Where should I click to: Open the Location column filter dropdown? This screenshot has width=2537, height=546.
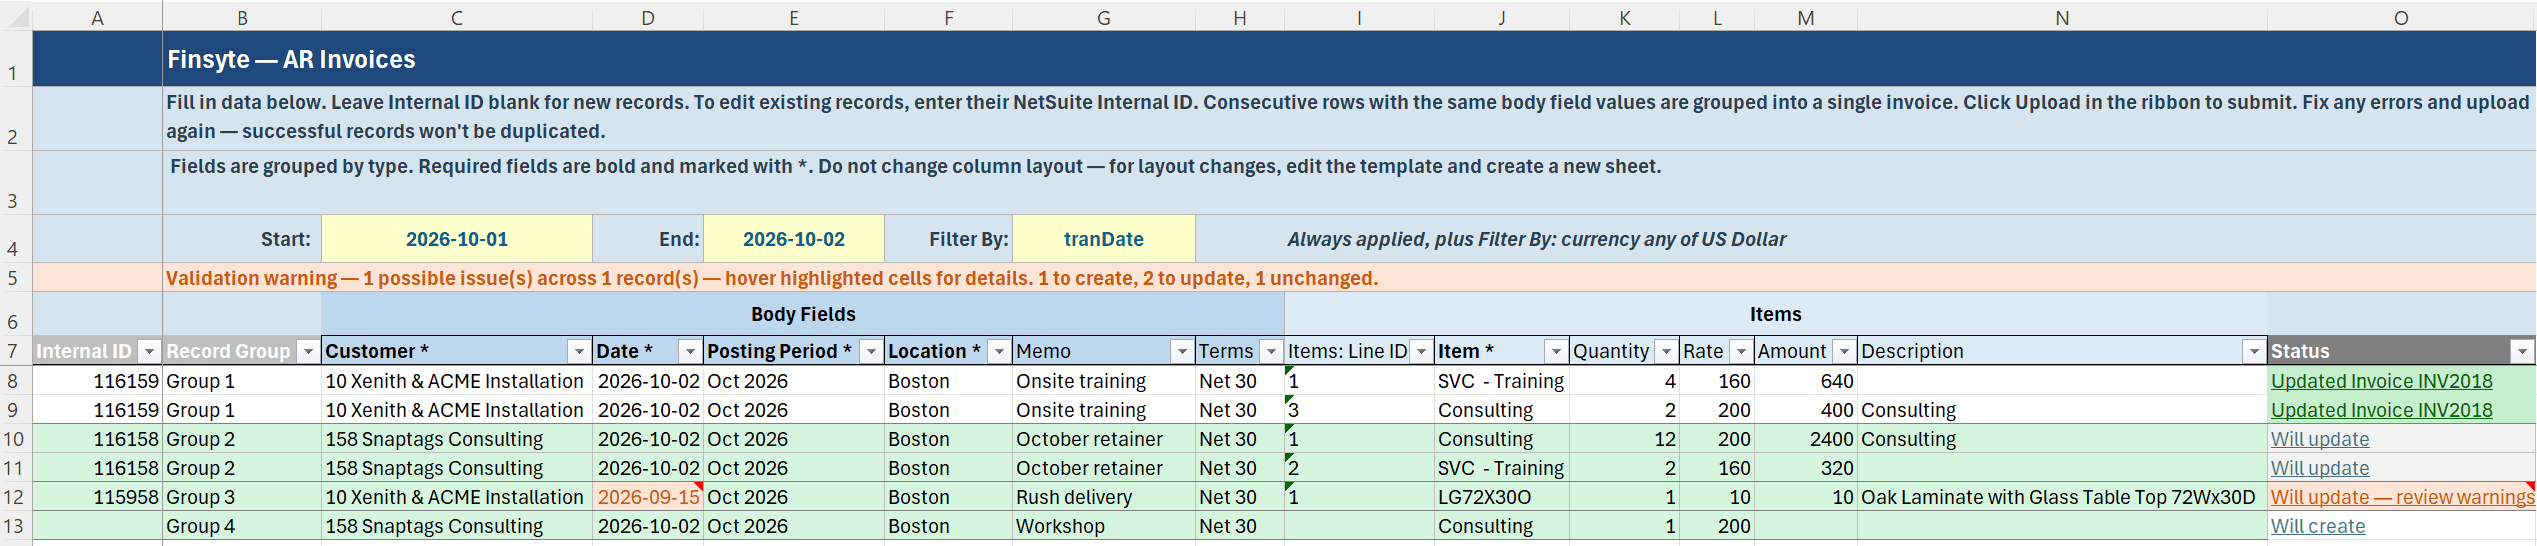pyautogui.click(x=999, y=351)
